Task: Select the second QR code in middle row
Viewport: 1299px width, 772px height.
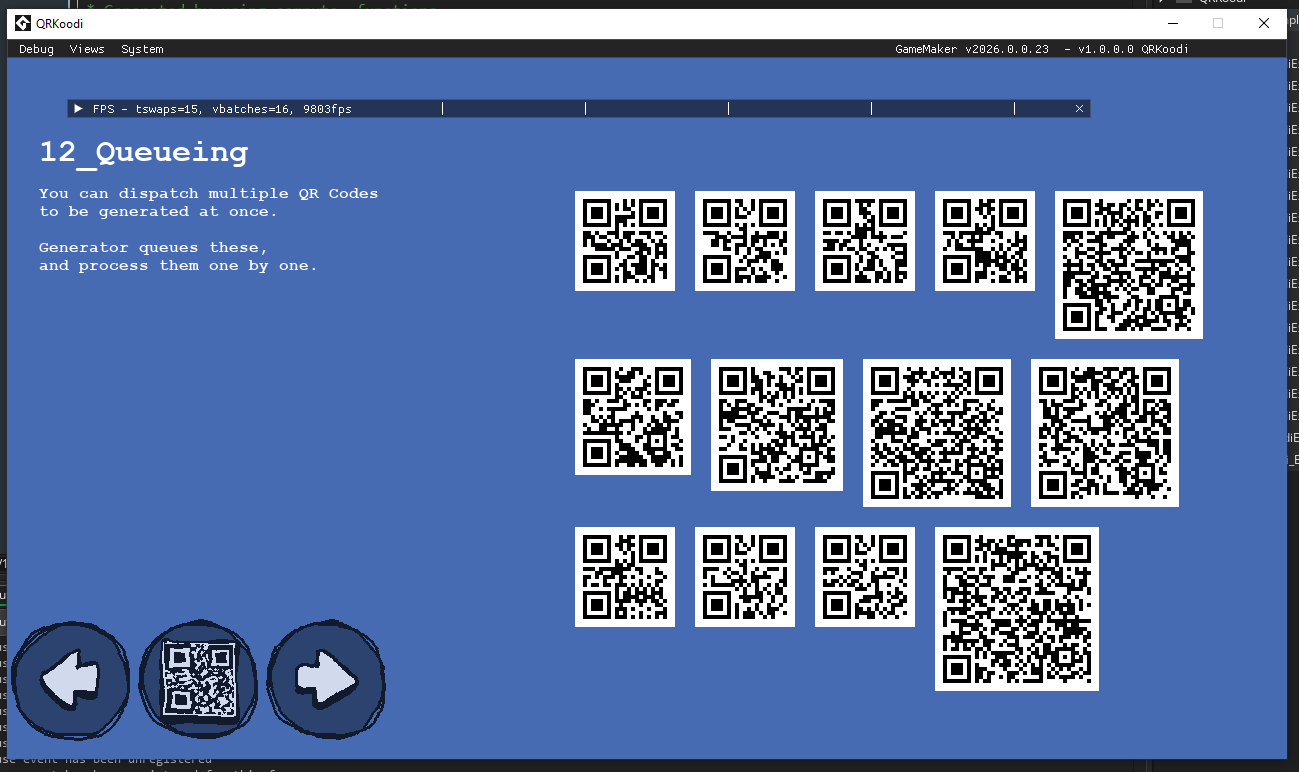Action: (x=777, y=425)
